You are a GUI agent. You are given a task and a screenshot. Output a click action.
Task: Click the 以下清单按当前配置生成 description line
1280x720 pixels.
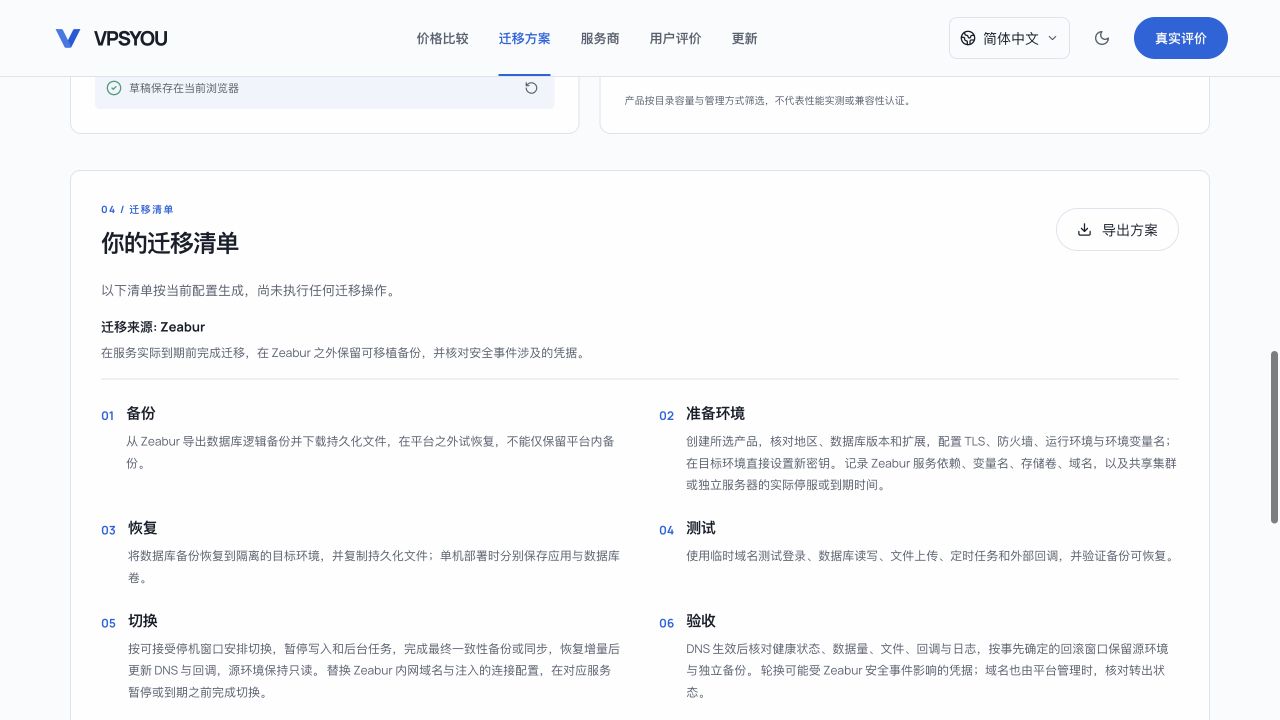click(250, 291)
